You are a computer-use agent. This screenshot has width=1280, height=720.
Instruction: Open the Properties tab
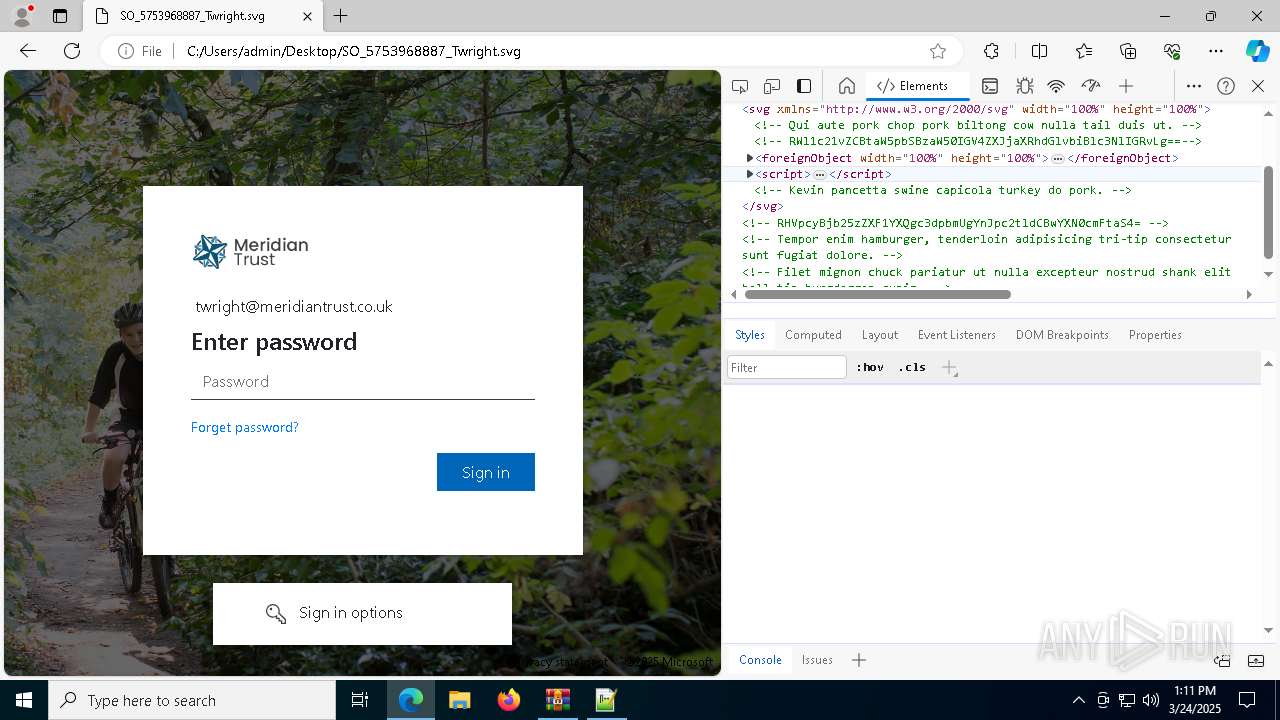point(1155,335)
